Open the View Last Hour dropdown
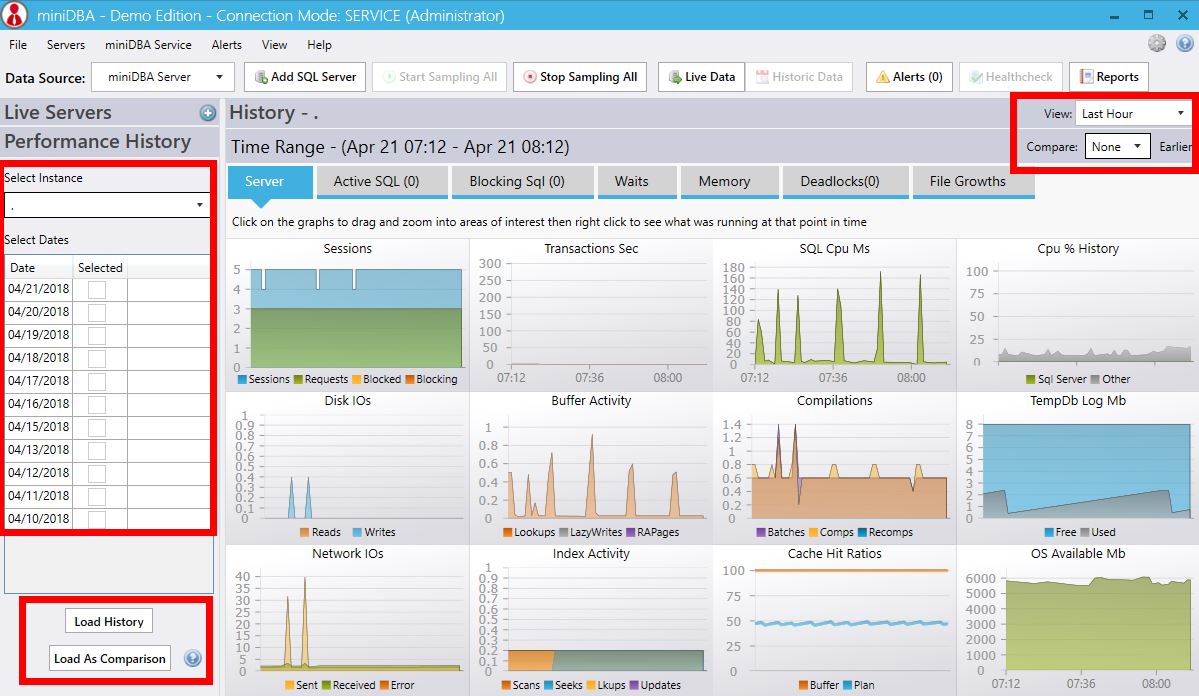 pos(1132,114)
